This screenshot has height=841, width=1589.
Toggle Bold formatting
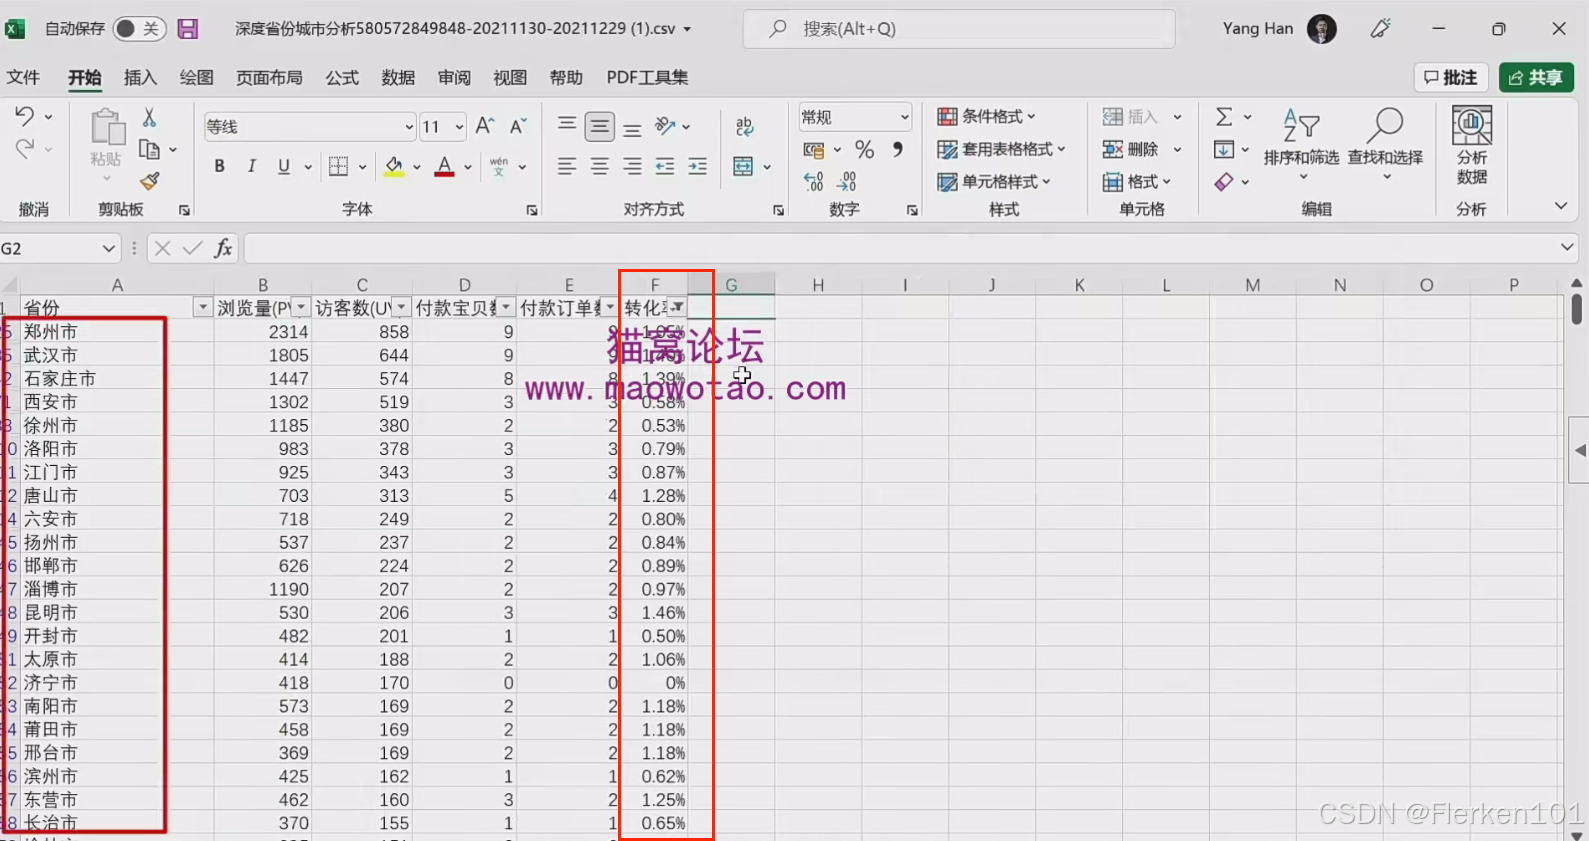tap(219, 166)
